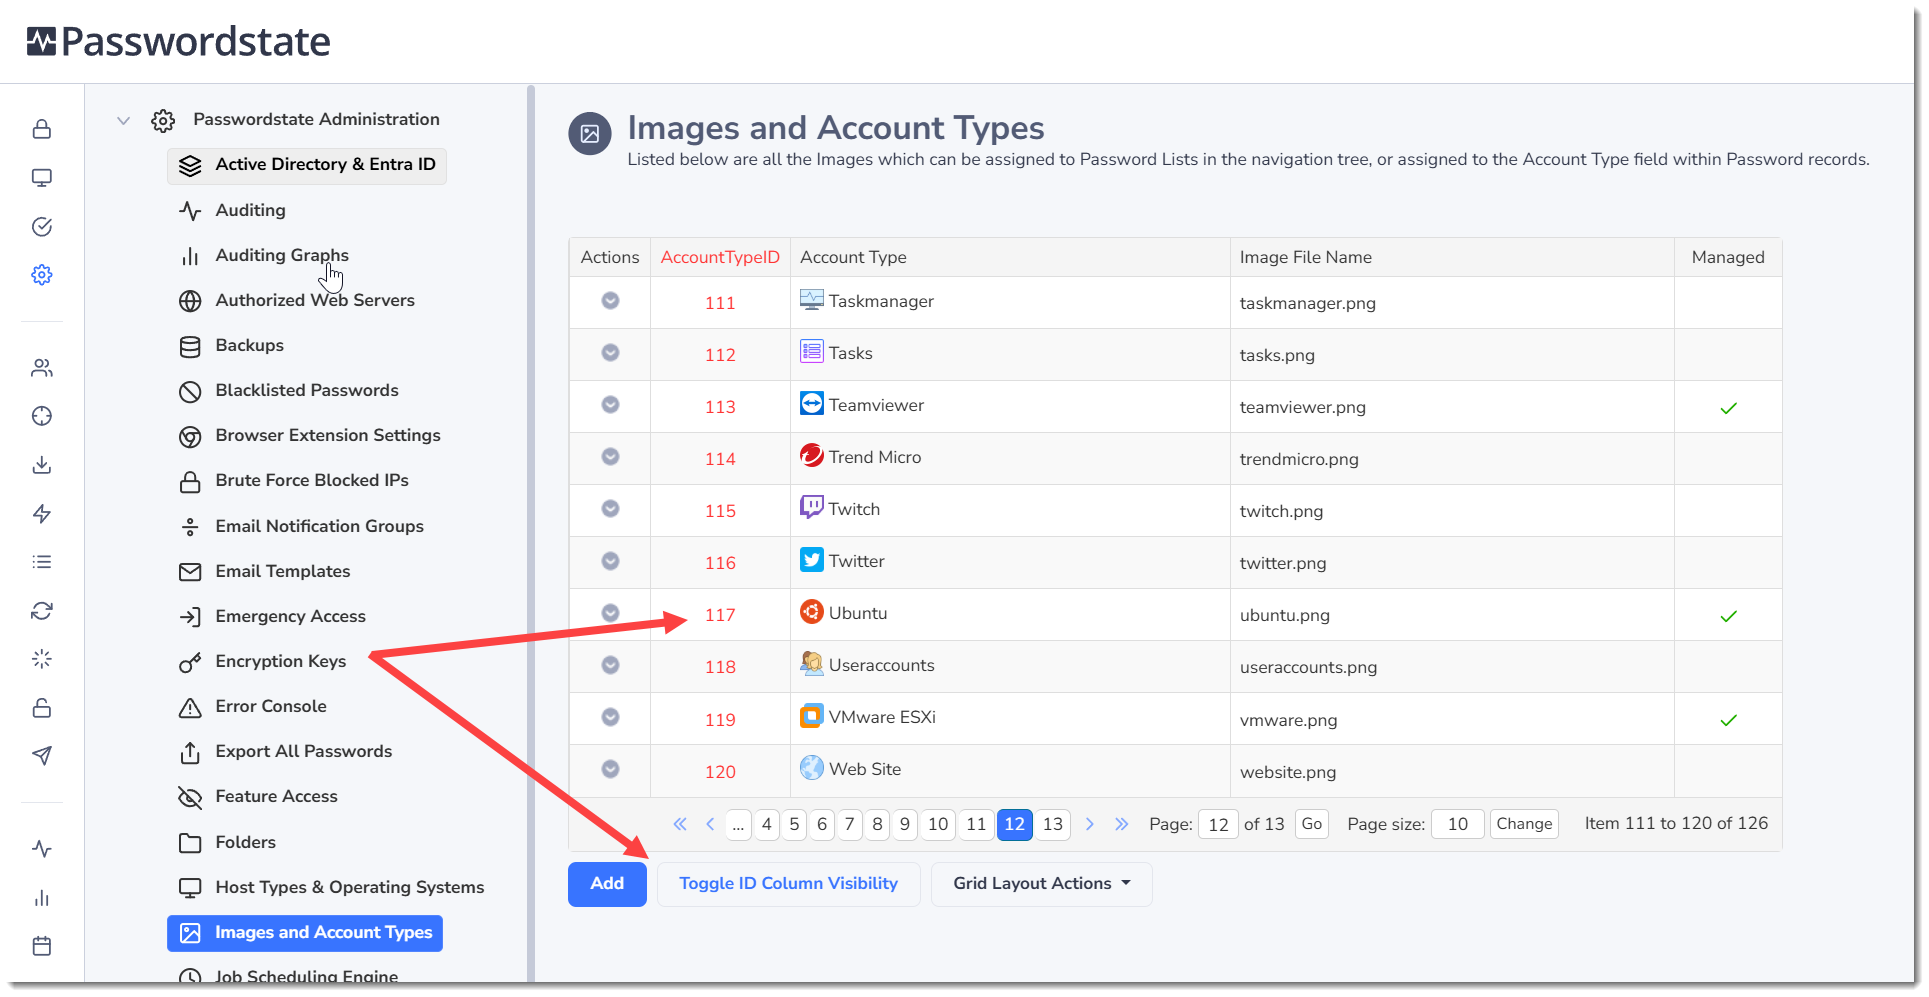
Task: Click the blue Add button
Action: click(607, 884)
